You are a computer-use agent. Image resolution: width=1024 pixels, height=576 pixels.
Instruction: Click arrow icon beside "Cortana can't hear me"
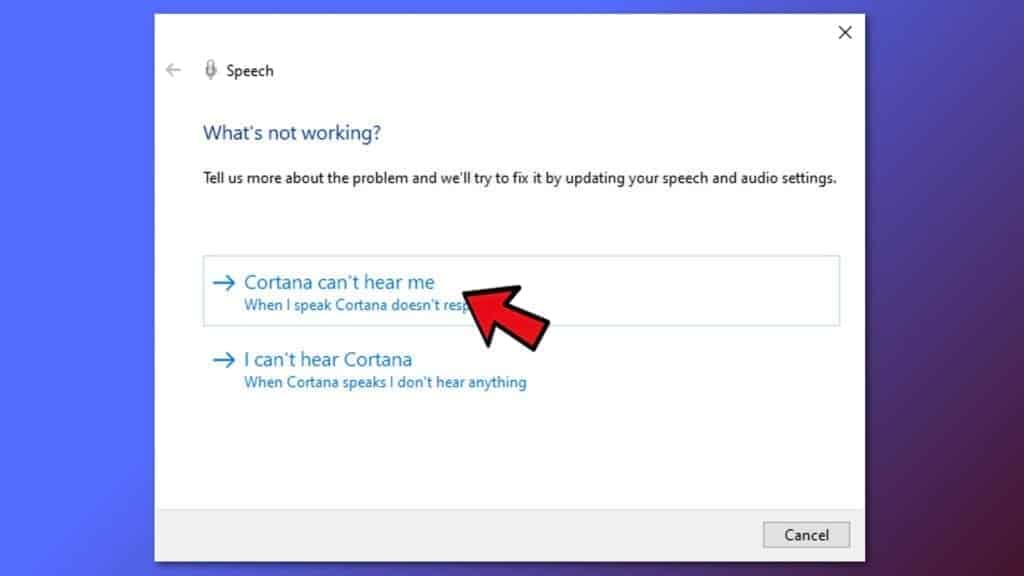coord(223,283)
